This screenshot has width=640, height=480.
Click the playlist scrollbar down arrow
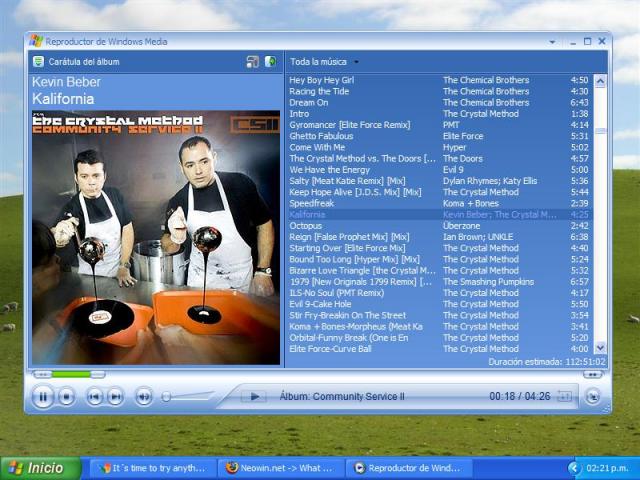pyautogui.click(x=600, y=348)
